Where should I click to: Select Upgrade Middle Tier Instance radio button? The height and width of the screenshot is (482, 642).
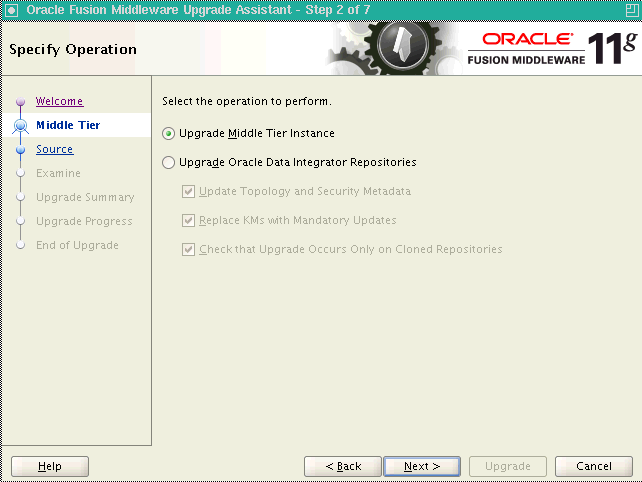coord(168,134)
